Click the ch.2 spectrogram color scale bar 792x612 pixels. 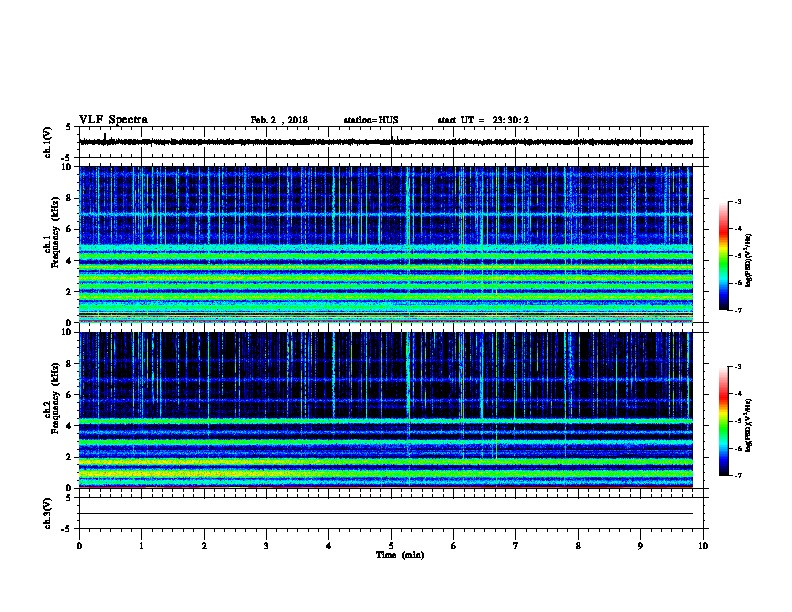pos(723,421)
